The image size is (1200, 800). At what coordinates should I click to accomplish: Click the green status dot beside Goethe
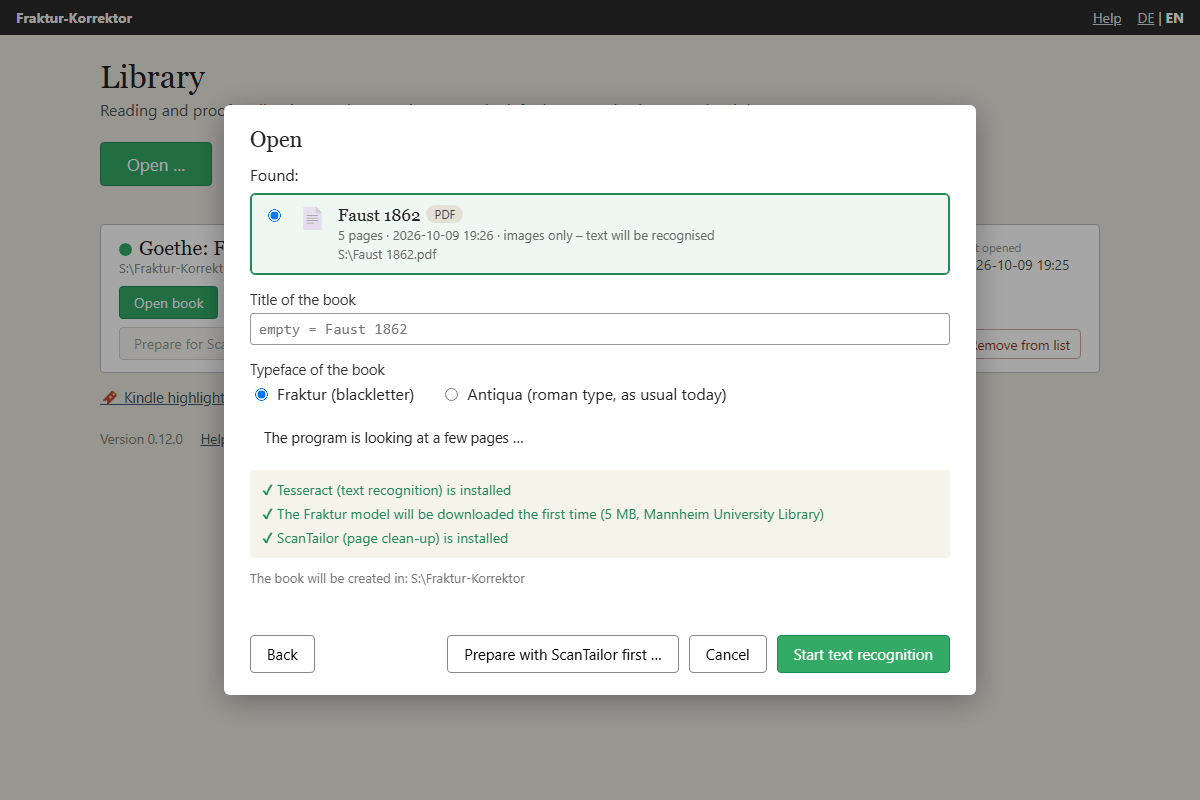pyautogui.click(x=126, y=249)
